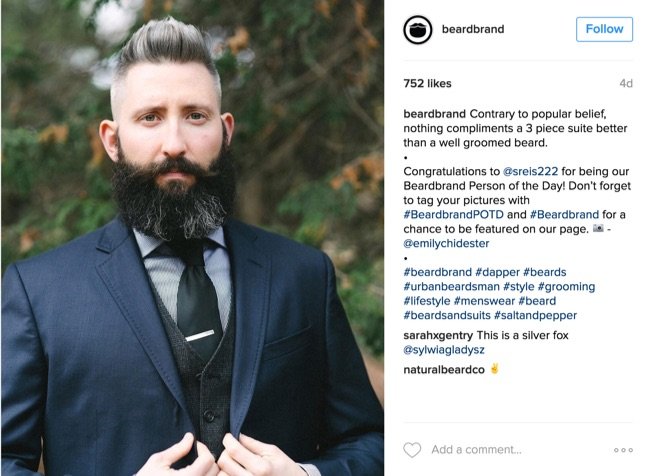Open the three-dot more options menu
646x476 pixels.
pos(623,450)
